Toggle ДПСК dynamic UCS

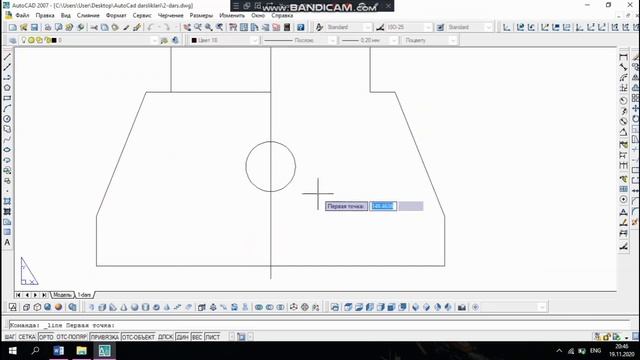165,337
